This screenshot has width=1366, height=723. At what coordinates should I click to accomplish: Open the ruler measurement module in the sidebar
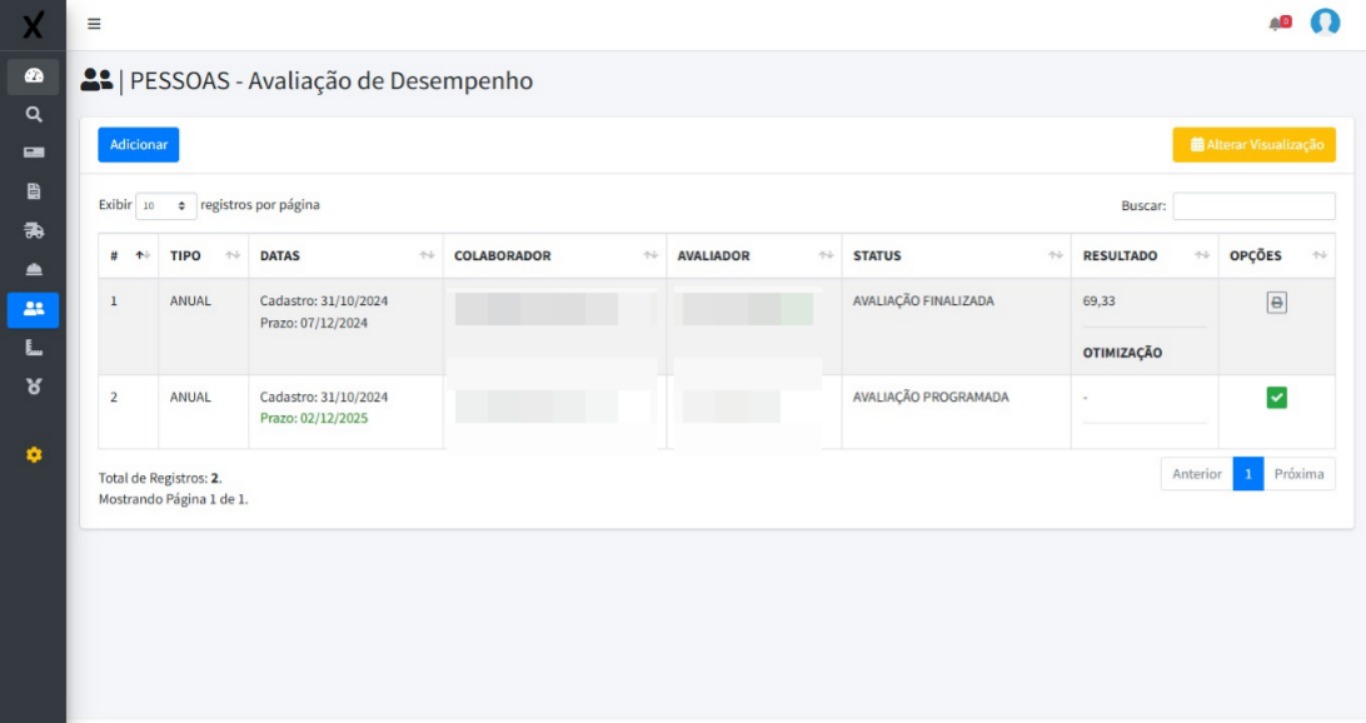[33, 347]
